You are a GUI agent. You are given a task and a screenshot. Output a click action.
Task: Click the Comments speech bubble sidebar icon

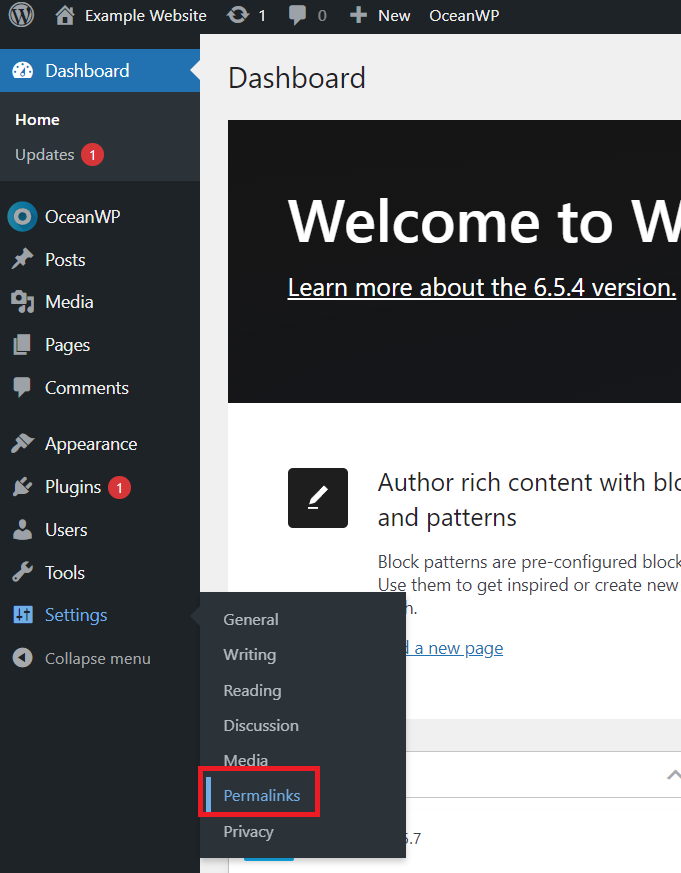tap(22, 388)
